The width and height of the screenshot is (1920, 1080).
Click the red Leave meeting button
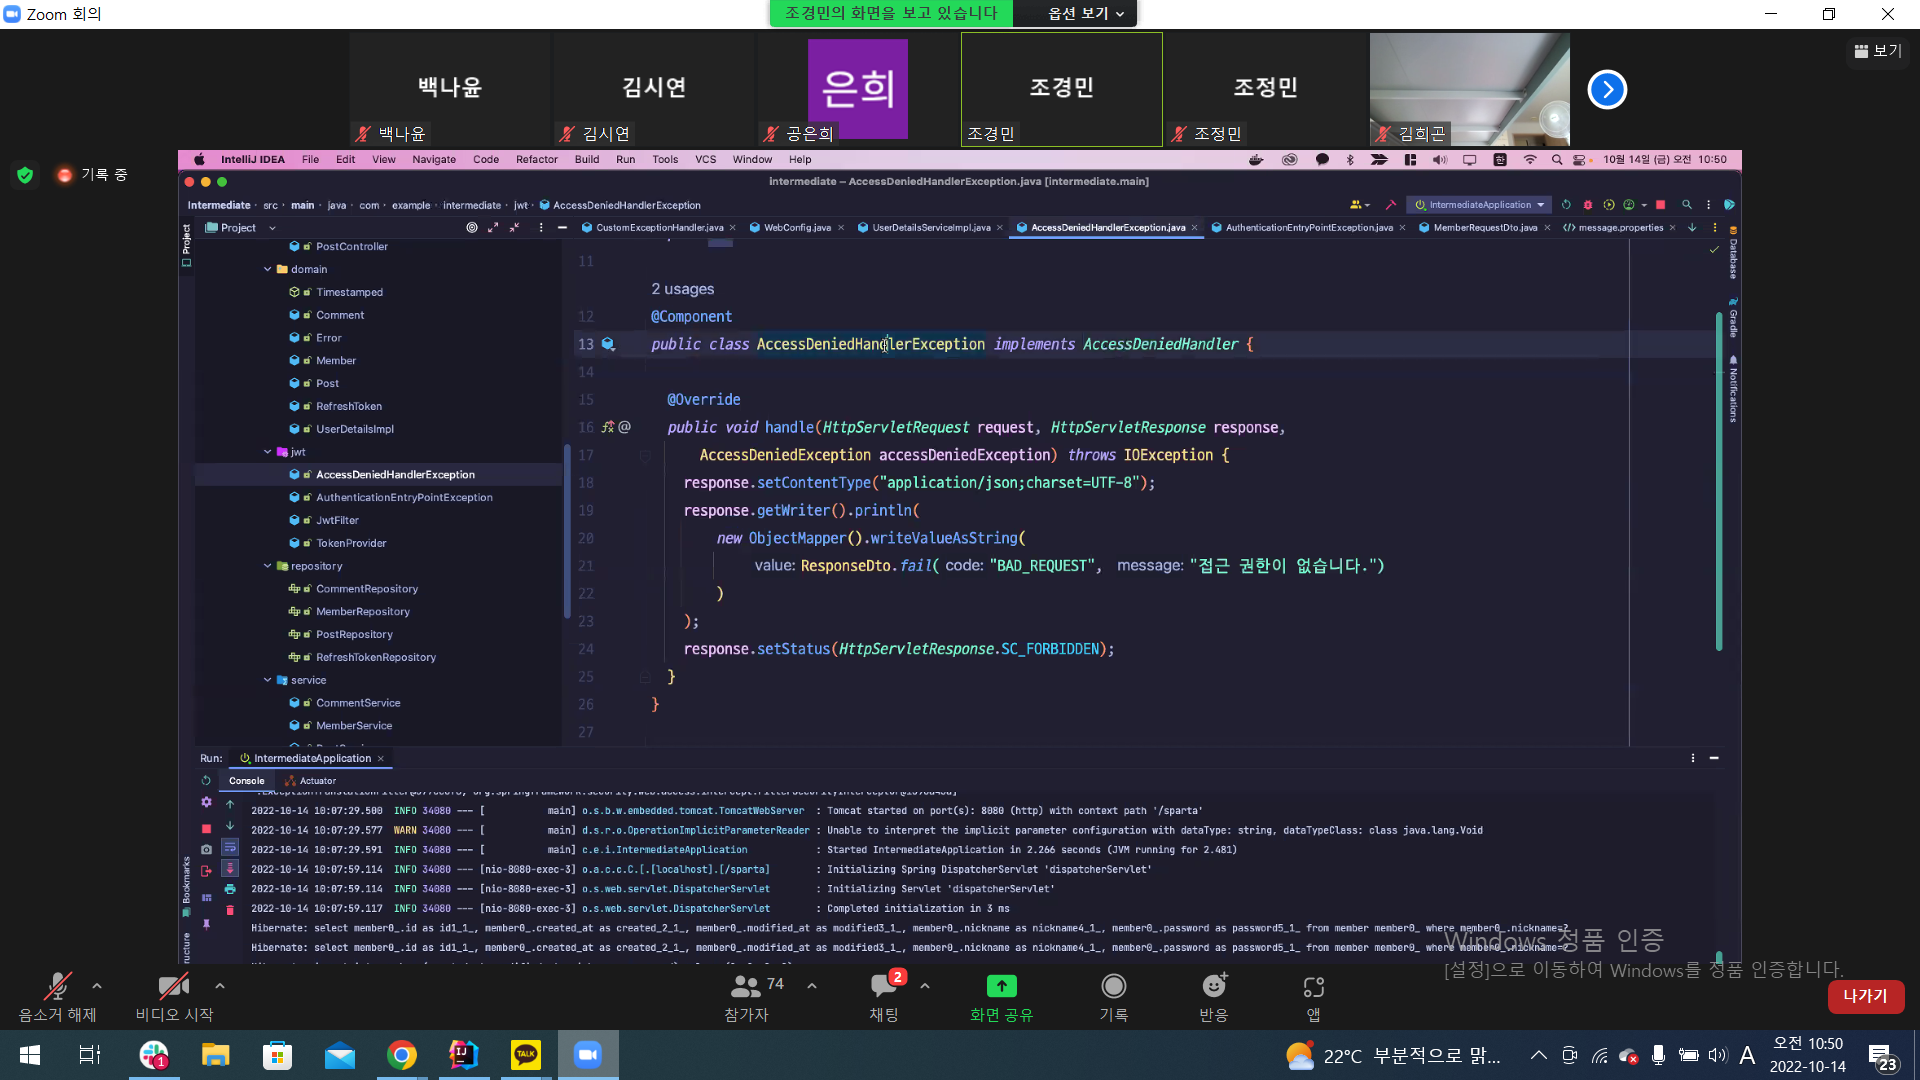tap(1865, 996)
